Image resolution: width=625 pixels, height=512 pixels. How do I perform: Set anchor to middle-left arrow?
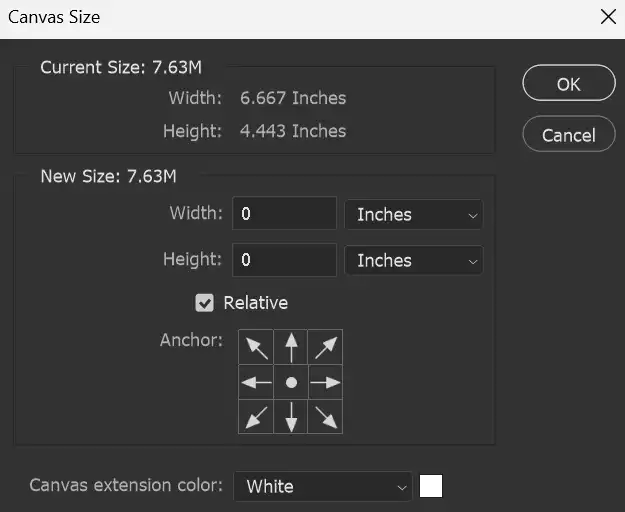[257, 382]
